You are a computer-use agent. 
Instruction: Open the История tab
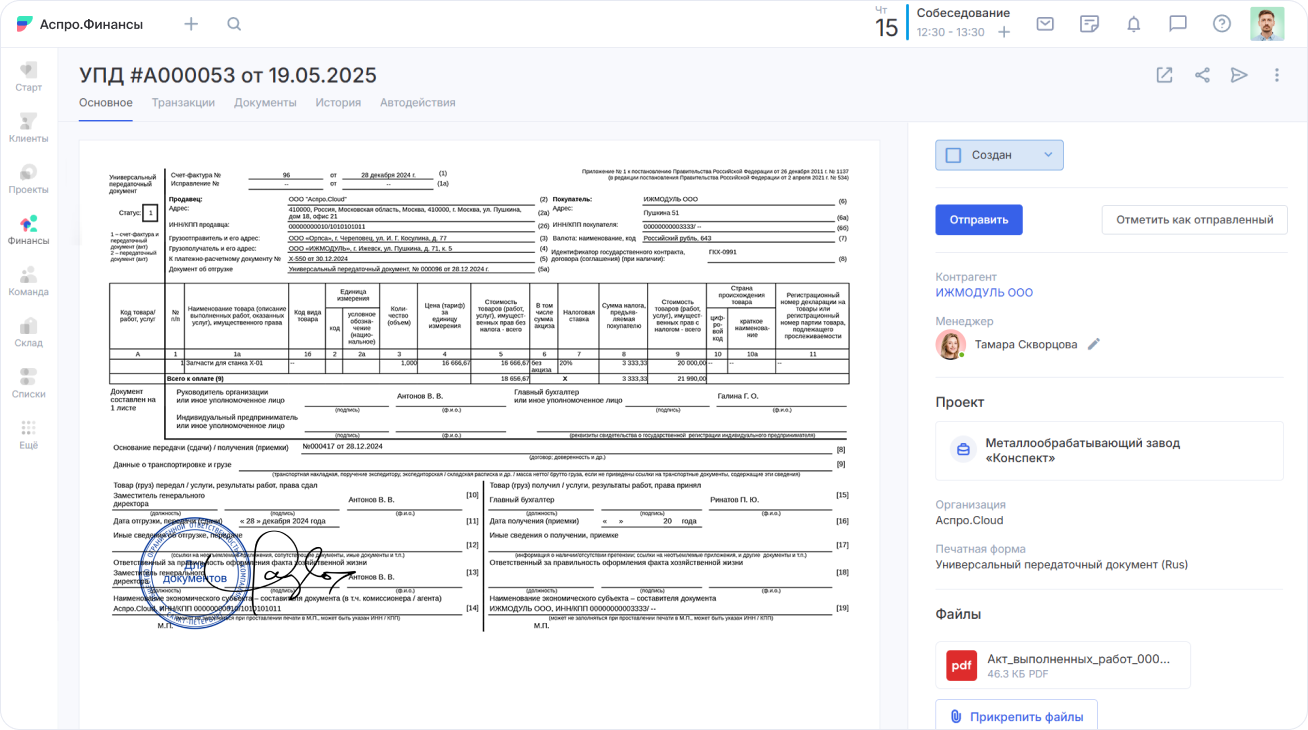click(339, 102)
